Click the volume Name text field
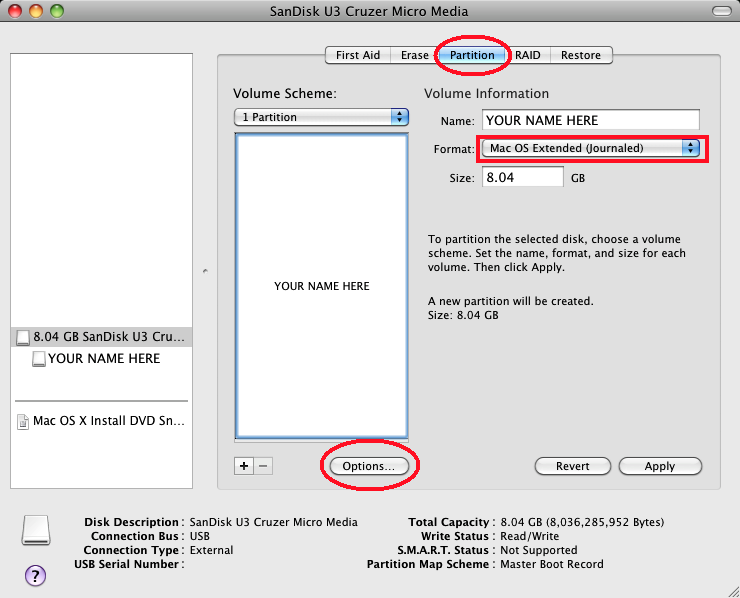The width and height of the screenshot is (740, 598). pos(590,120)
